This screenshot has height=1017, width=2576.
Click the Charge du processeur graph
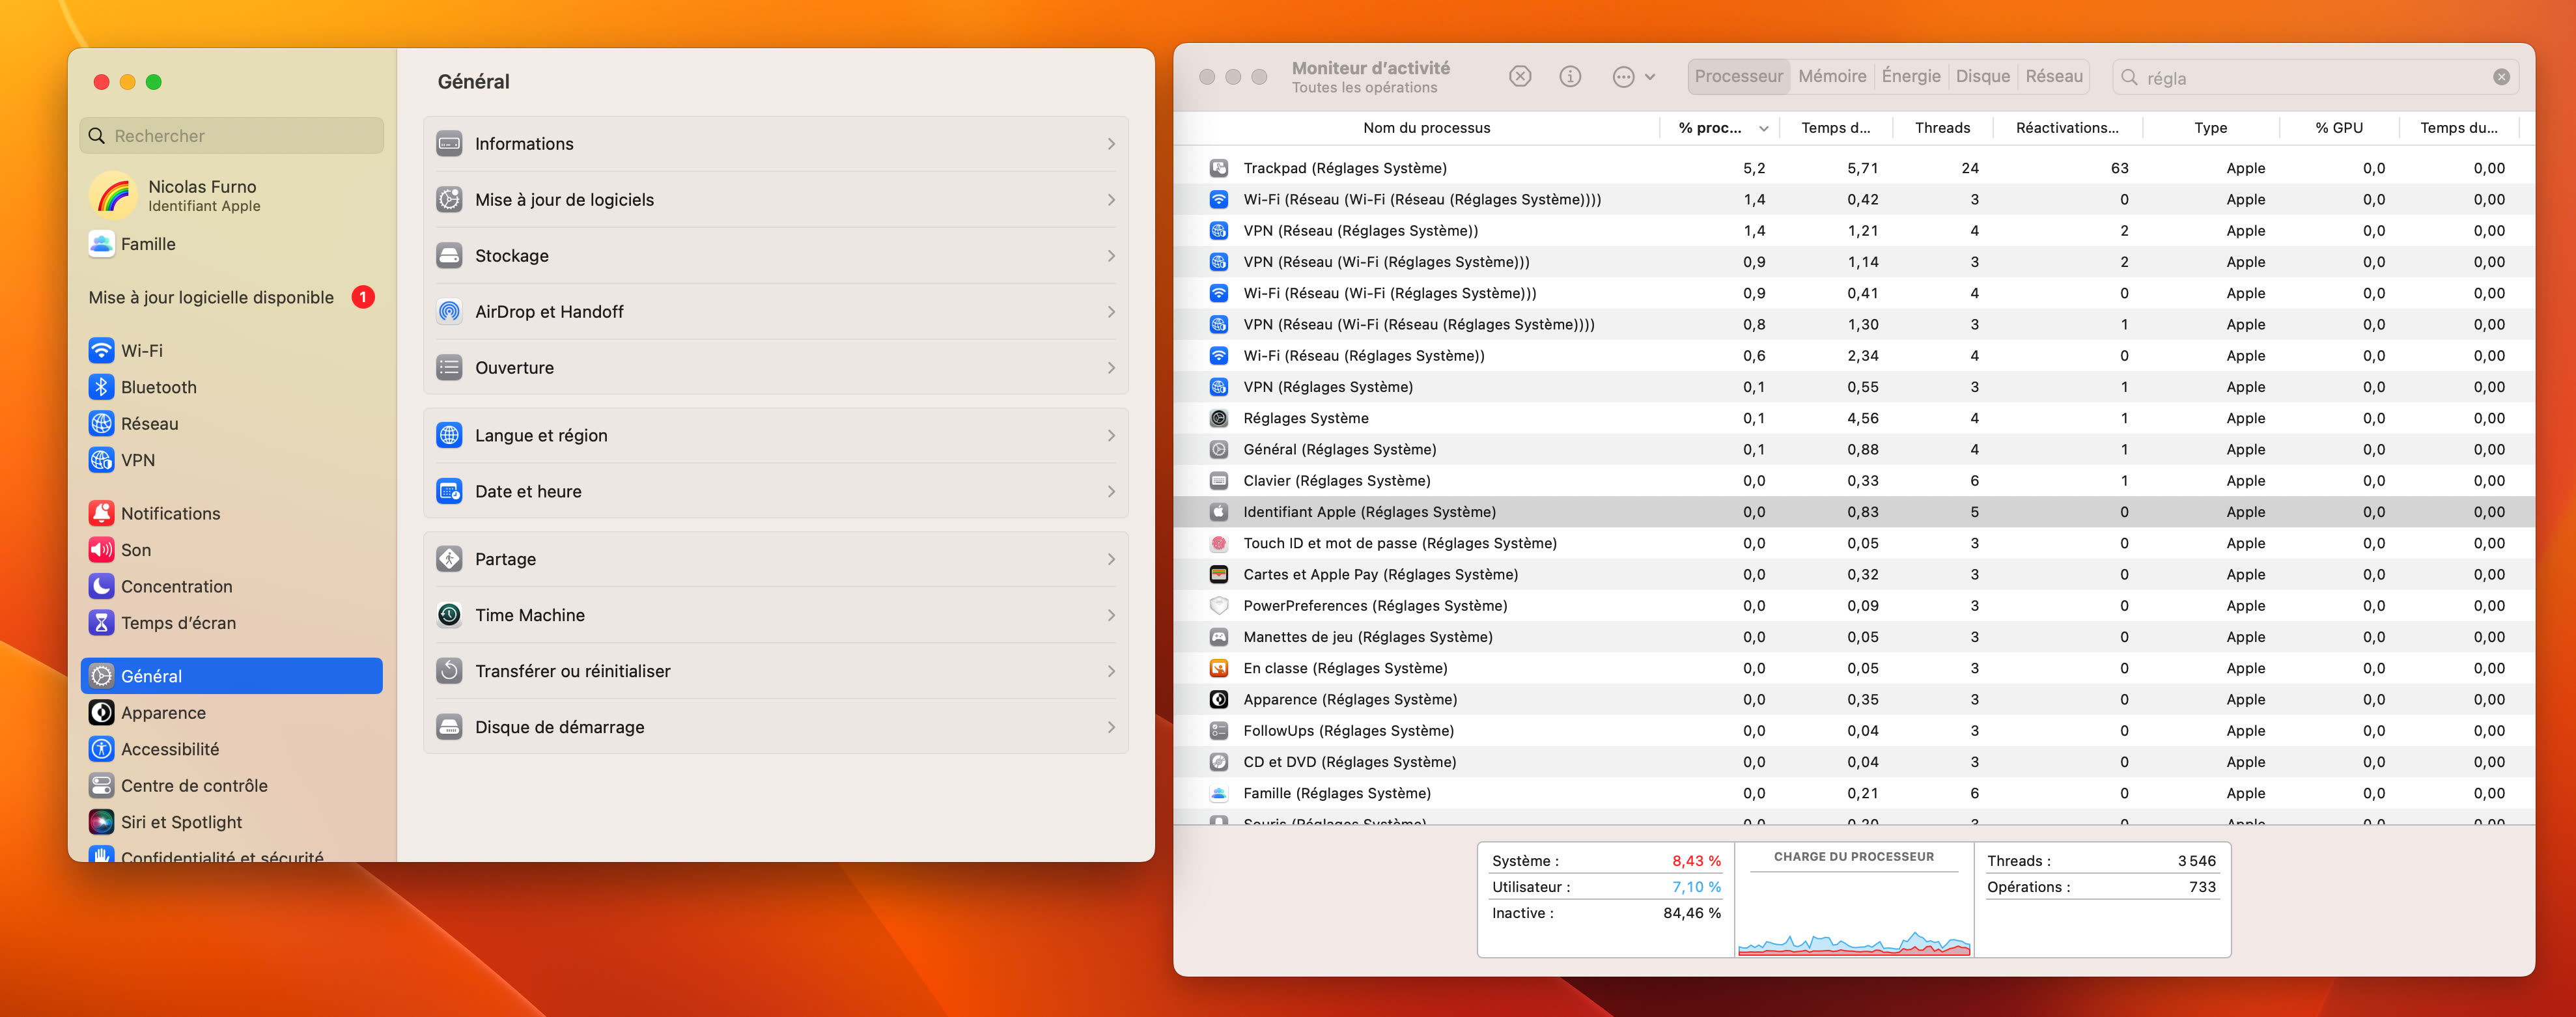coord(1854,900)
